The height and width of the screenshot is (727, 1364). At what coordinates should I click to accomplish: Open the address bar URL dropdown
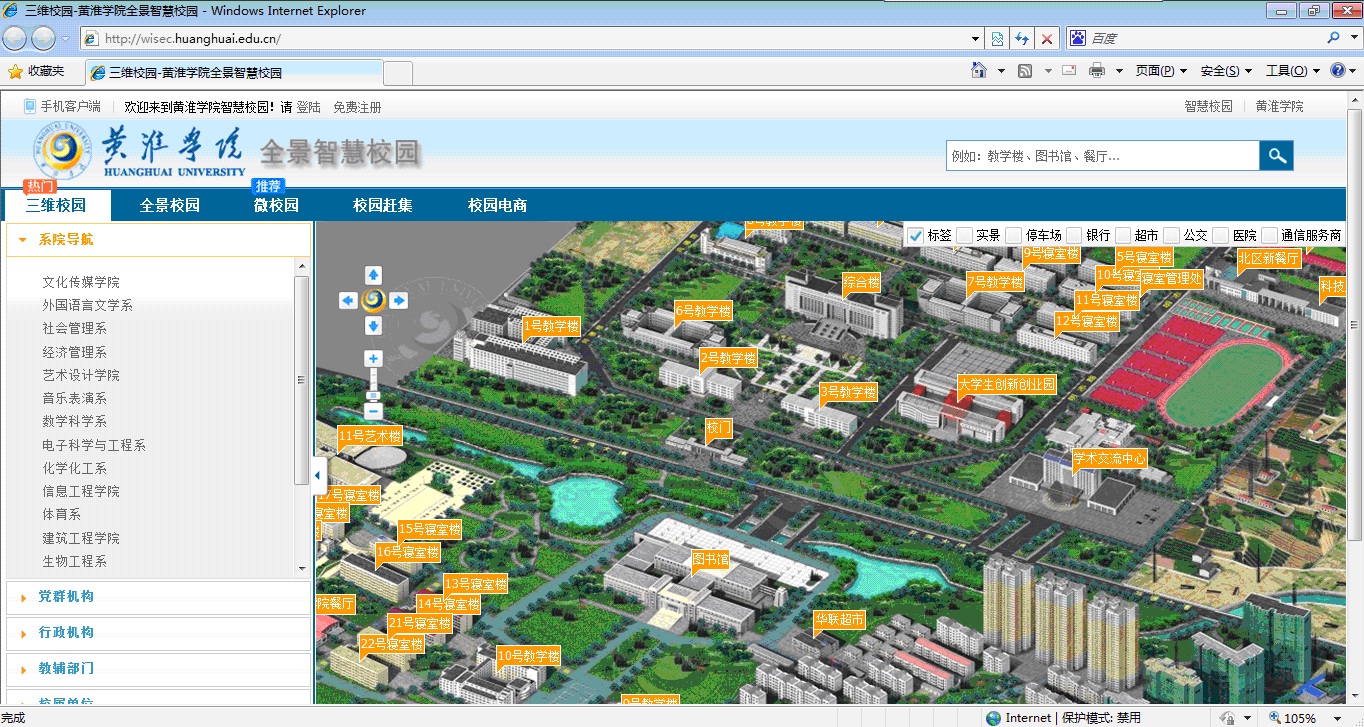pos(976,38)
